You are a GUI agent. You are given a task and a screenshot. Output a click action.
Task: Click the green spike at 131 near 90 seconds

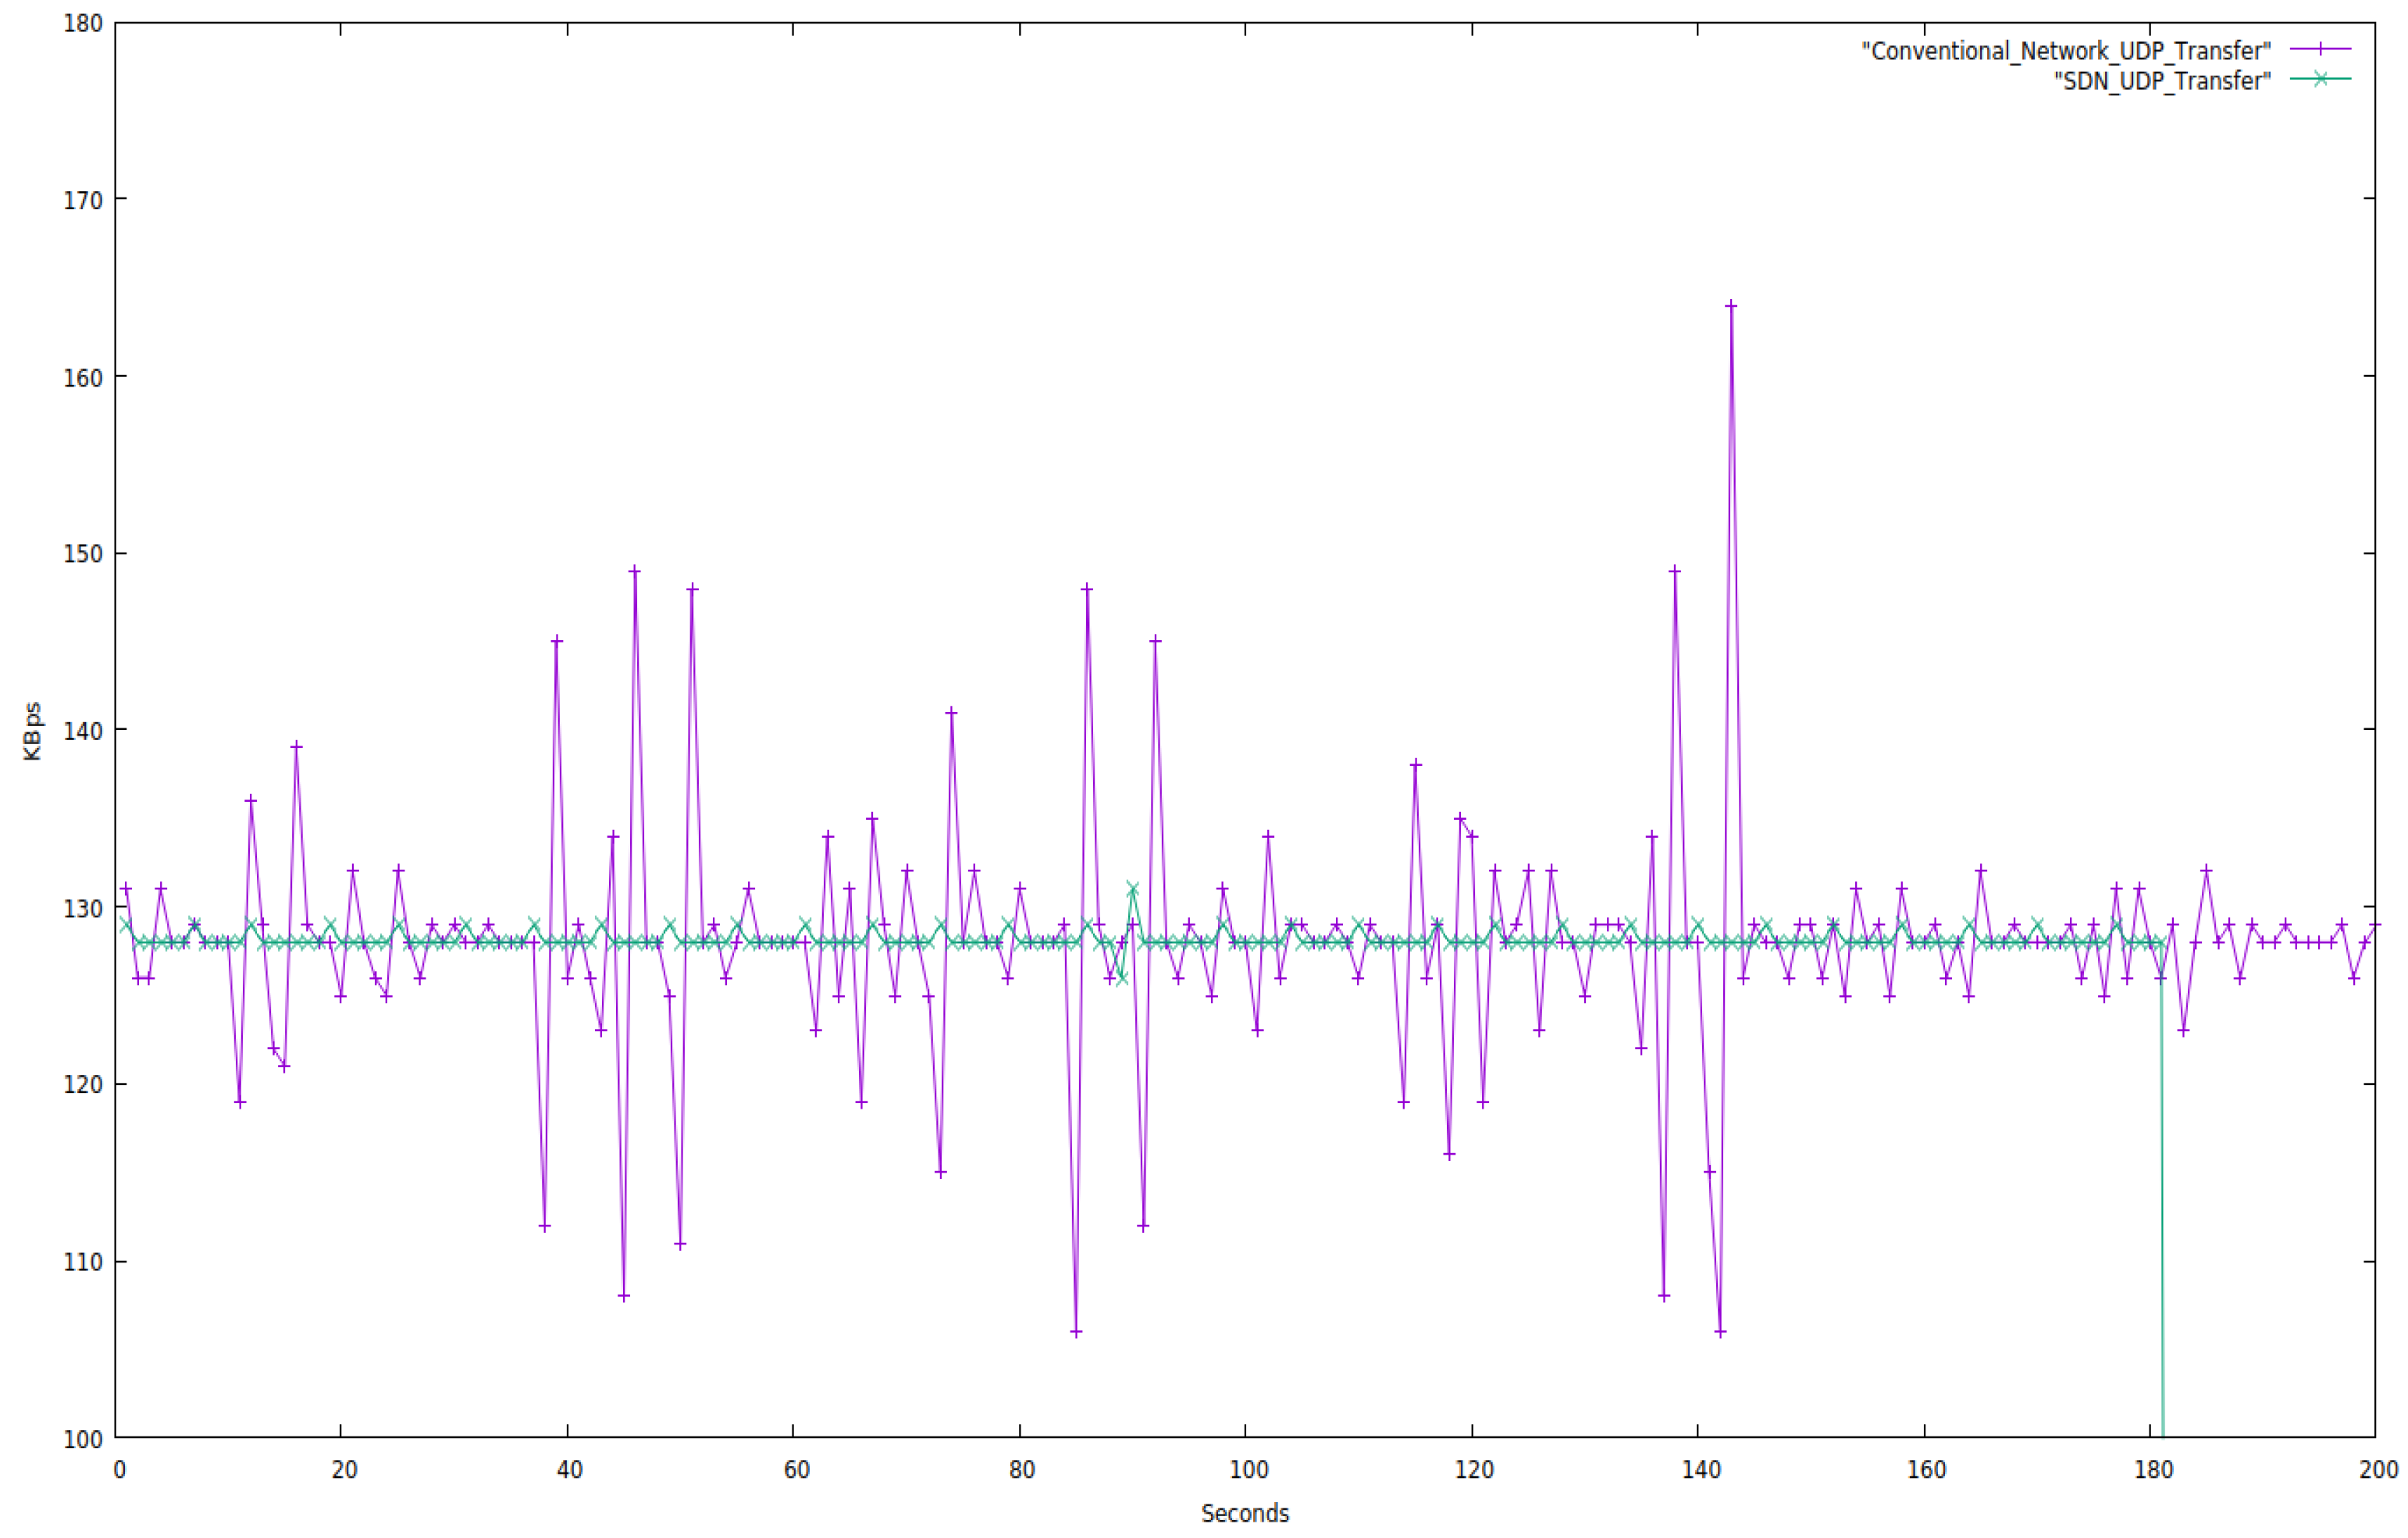pos(1132,889)
